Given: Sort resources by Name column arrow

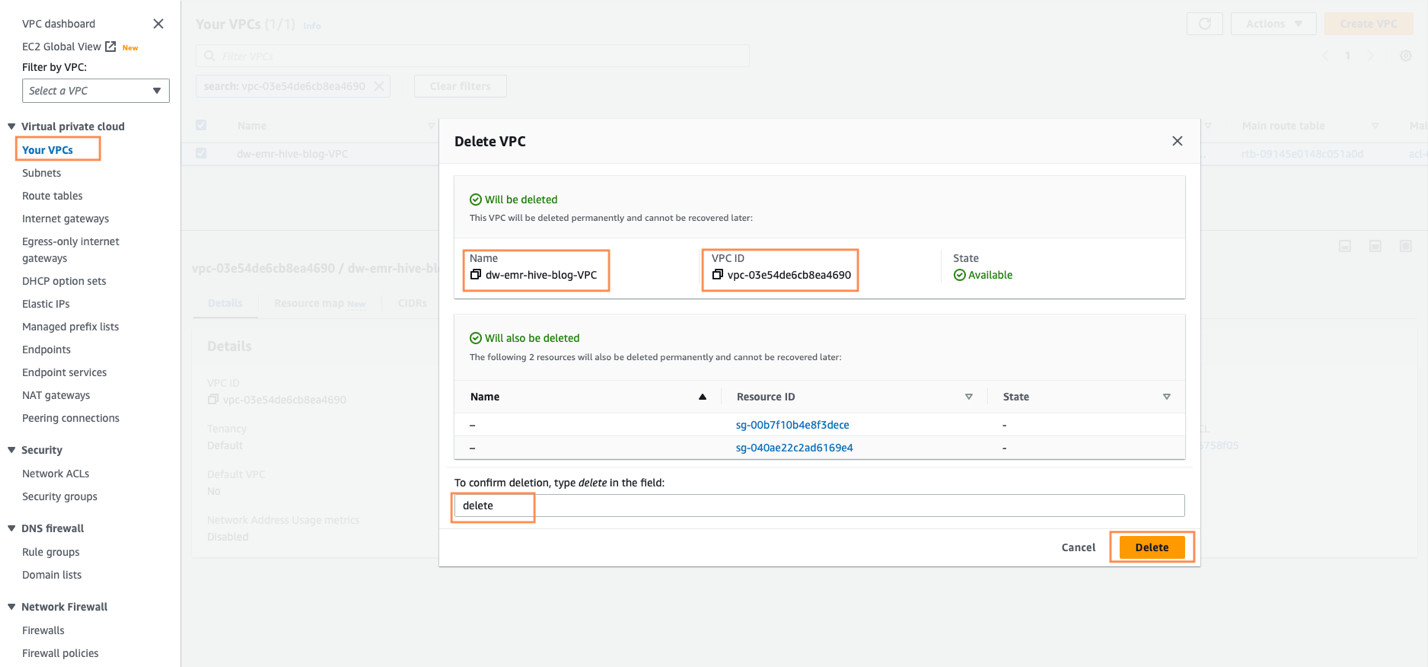Looking at the screenshot, I should click(702, 397).
